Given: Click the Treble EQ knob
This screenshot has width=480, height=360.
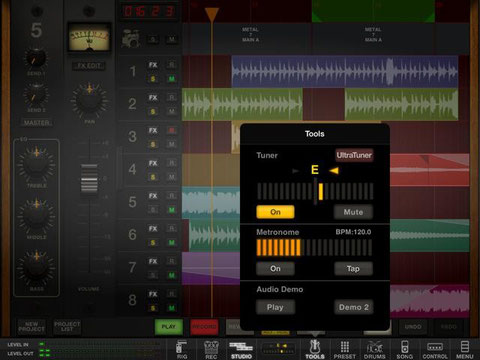Looking at the screenshot, I should (37, 164).
